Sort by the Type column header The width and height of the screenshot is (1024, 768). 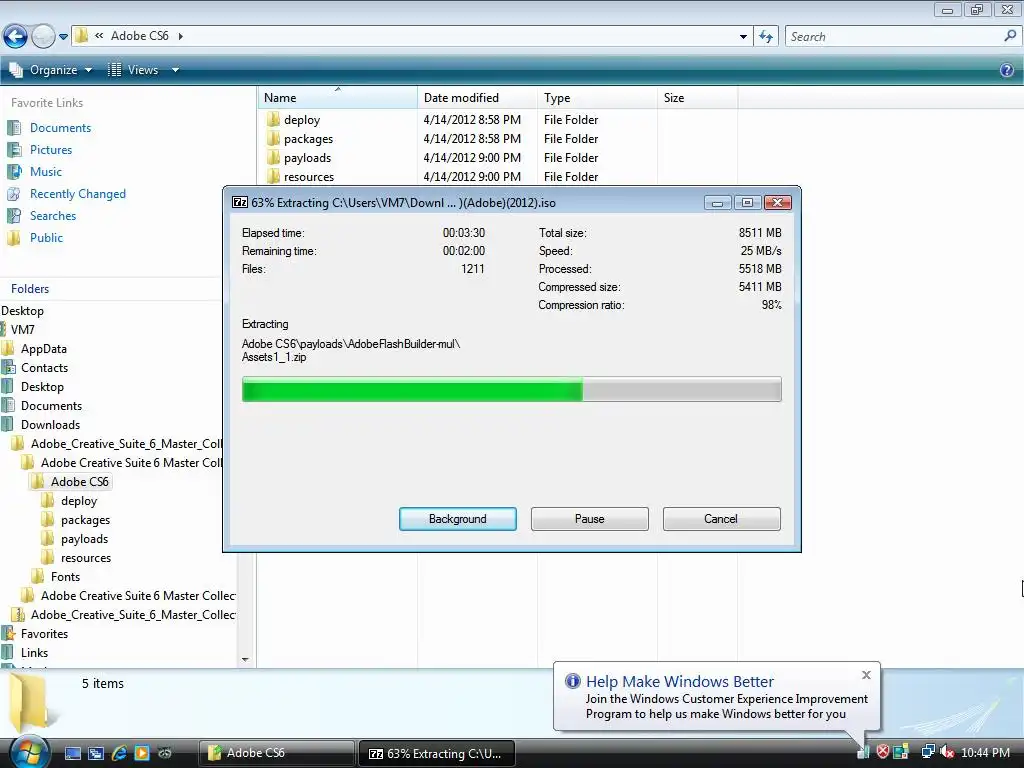[x=597, y=97]
